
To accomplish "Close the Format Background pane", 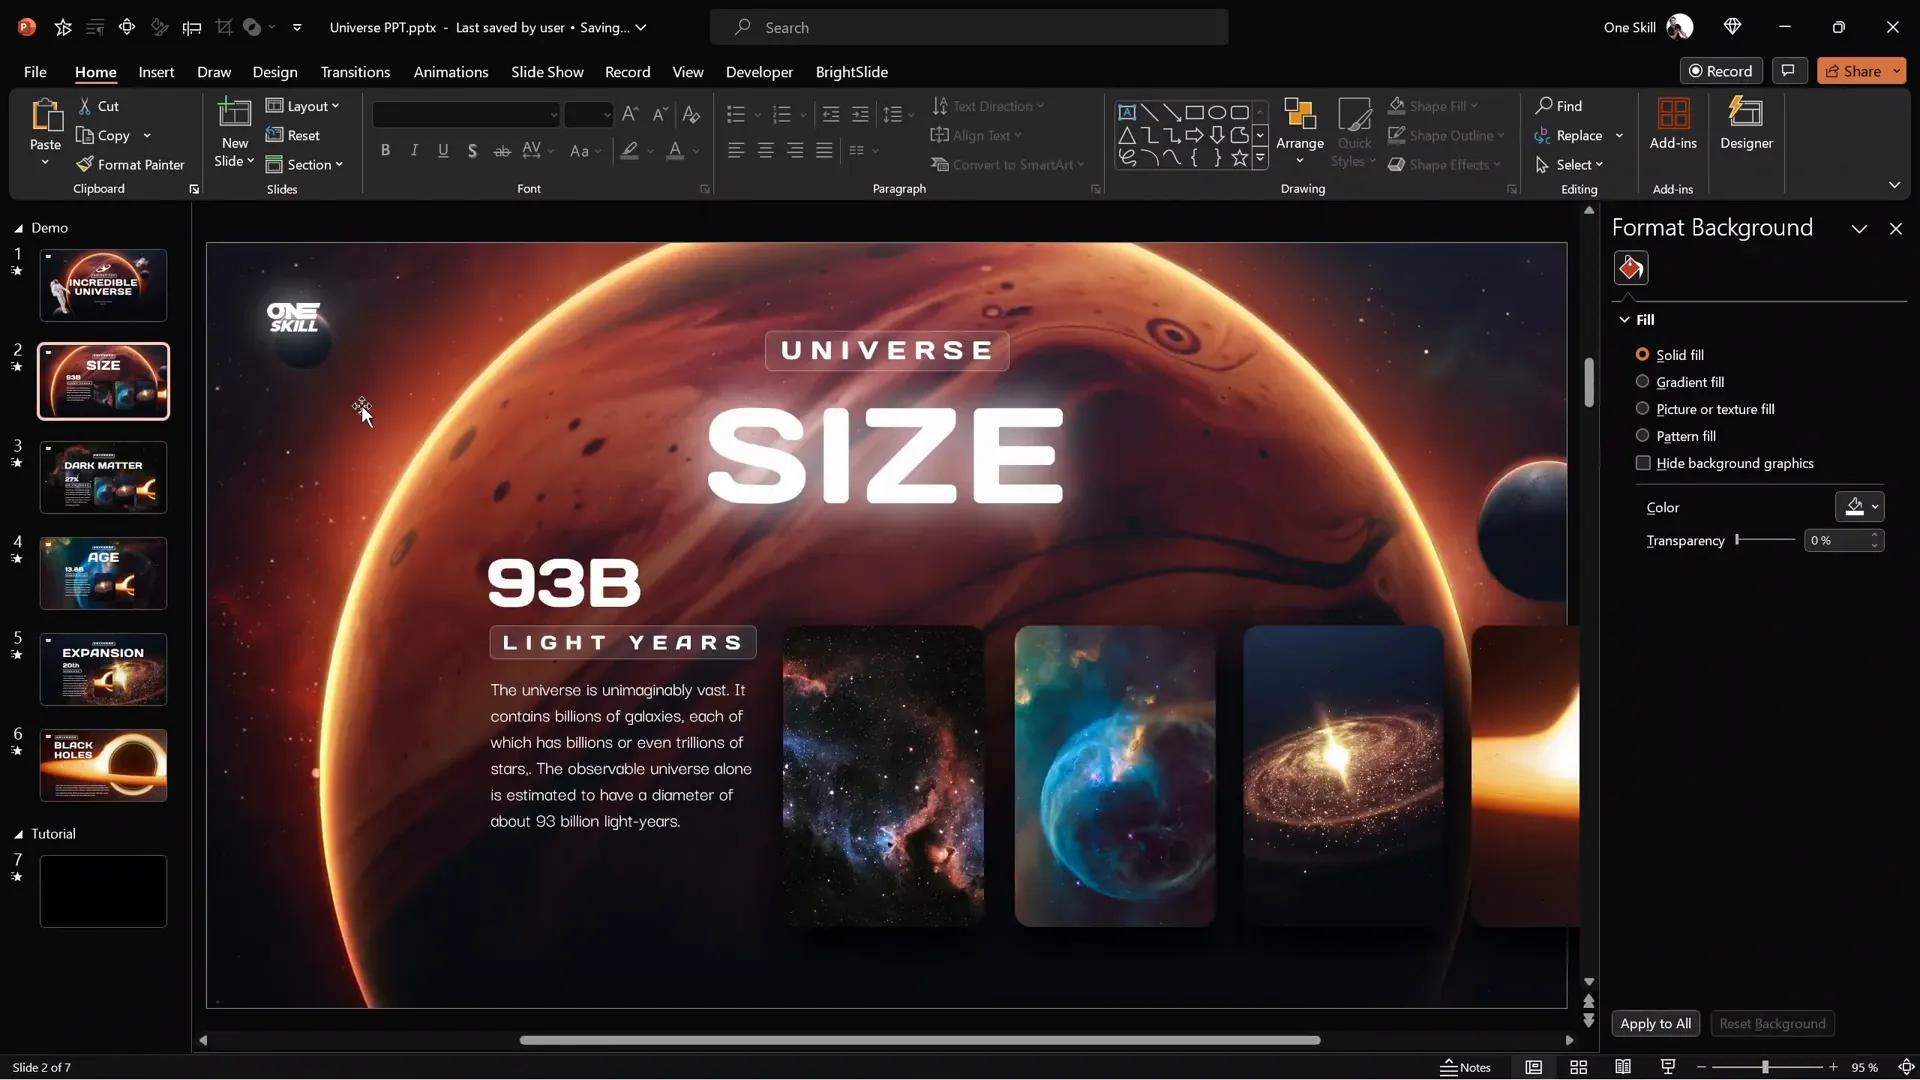I will click(1895, 229).
